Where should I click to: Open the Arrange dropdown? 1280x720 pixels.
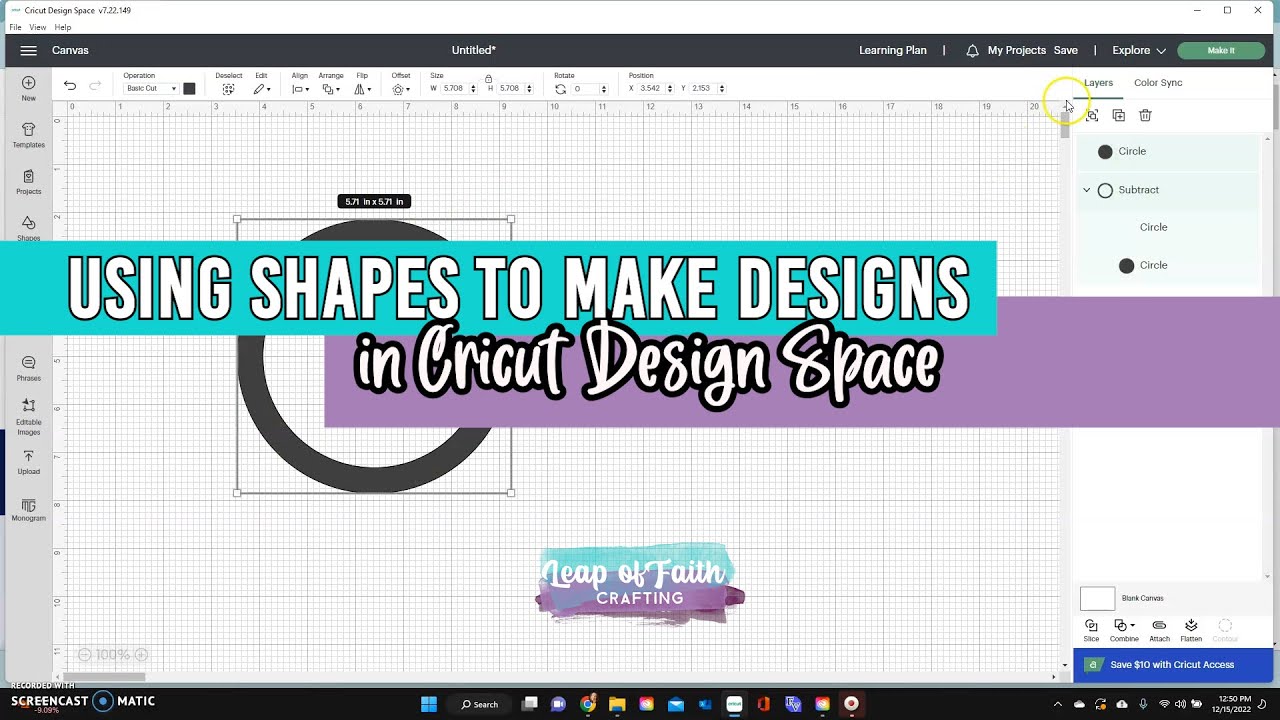330,89
